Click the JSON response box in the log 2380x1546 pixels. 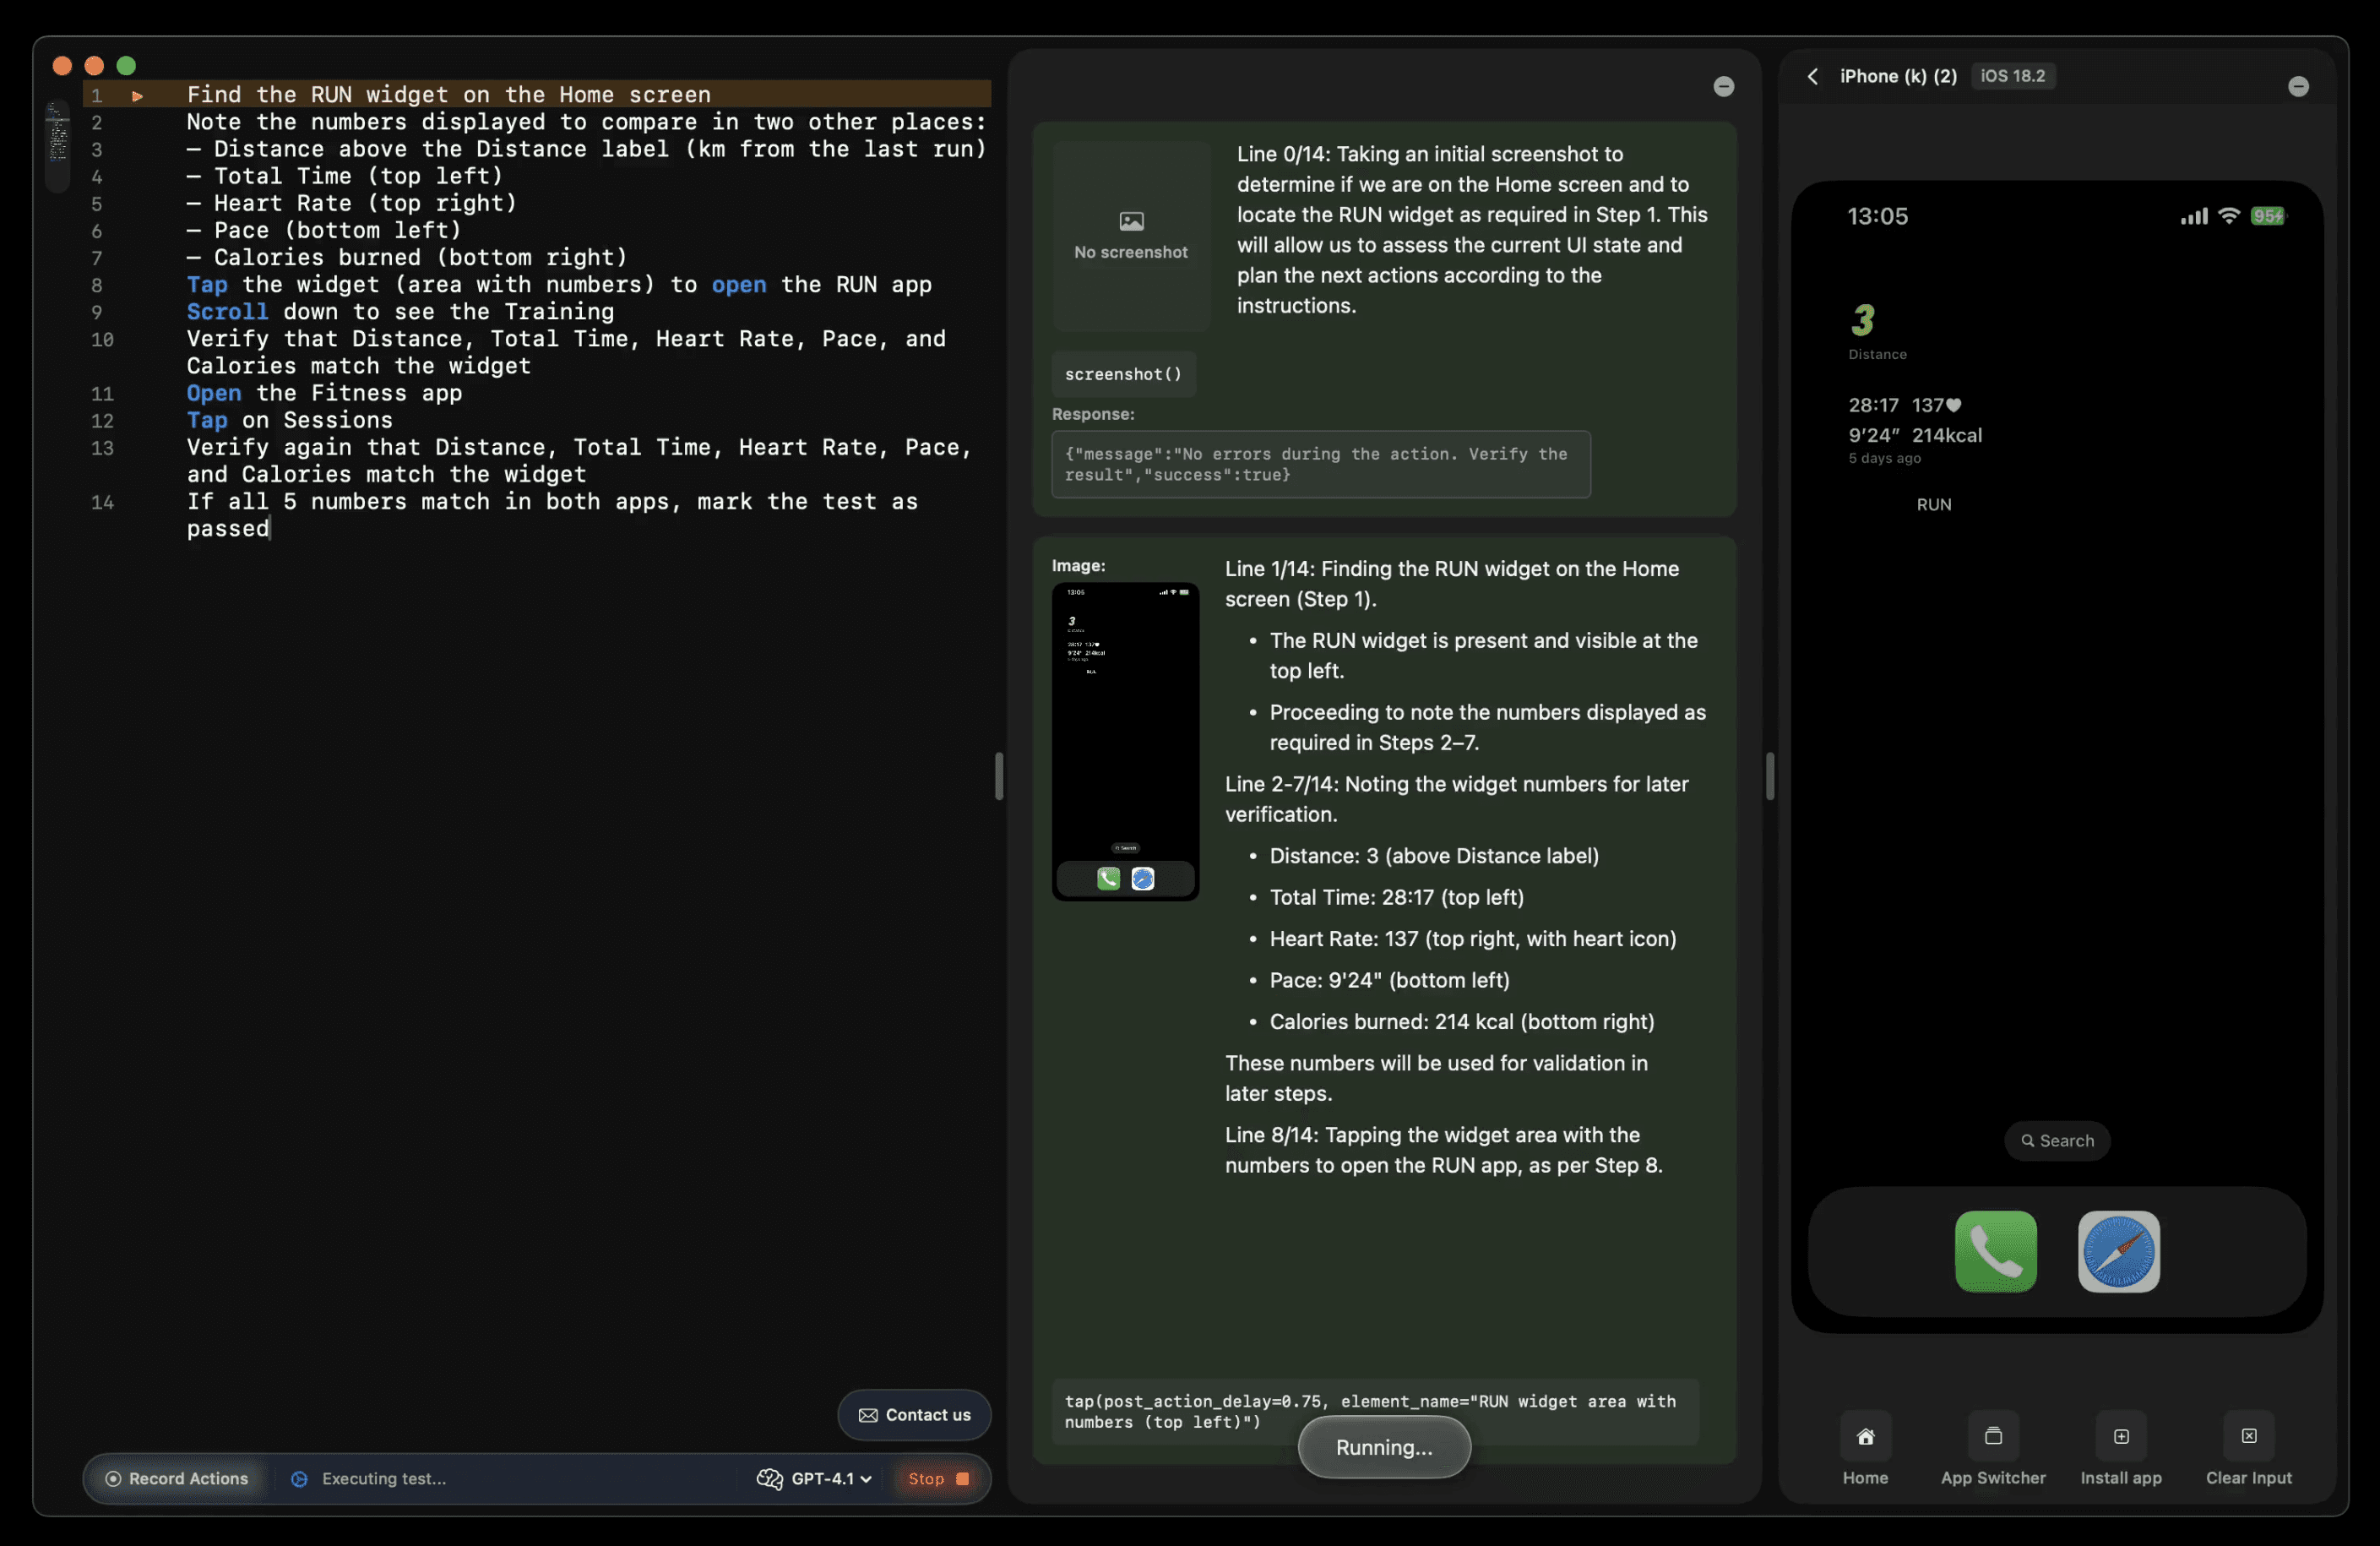[x=1320, y=464]
